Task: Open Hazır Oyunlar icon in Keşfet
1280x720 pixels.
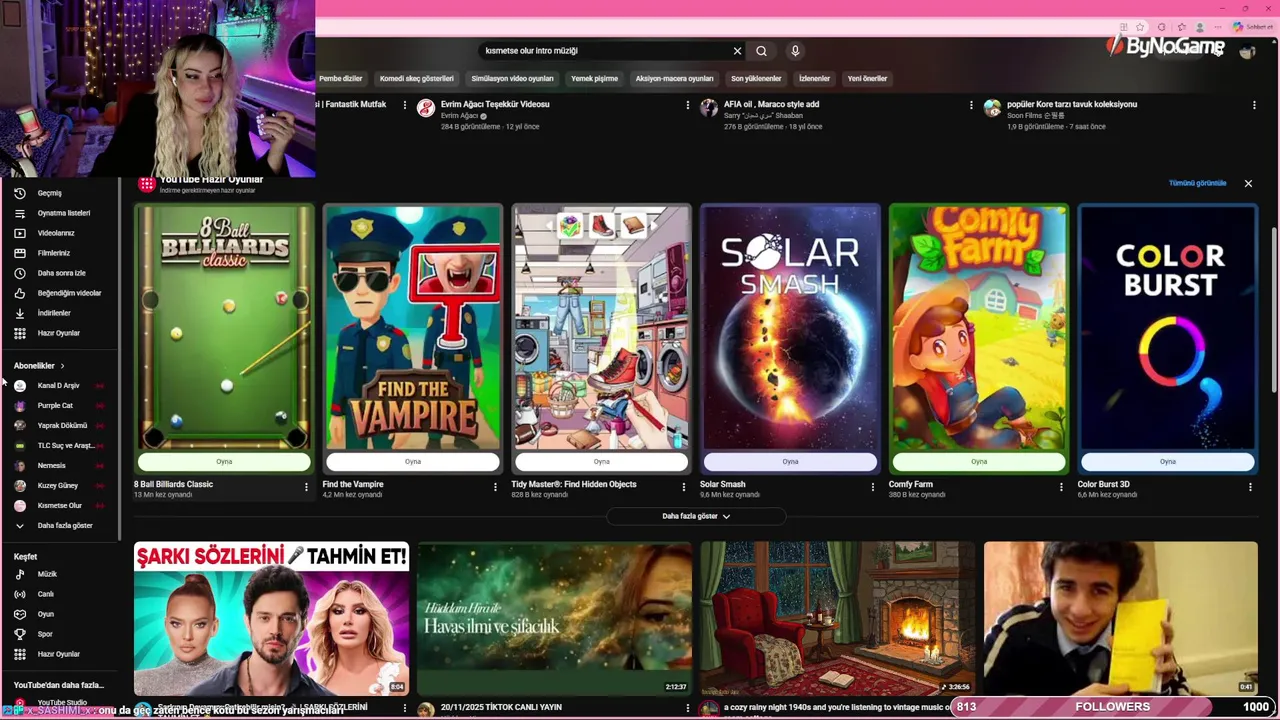Action: coord(19,654)
